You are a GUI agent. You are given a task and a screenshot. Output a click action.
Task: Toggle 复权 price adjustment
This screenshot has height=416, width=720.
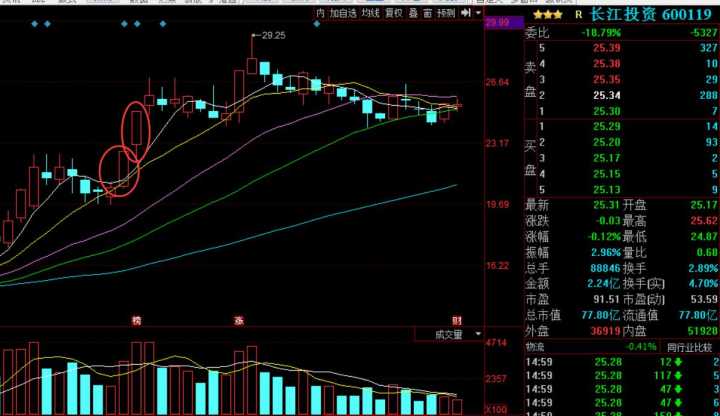pyautogui.click(x=394, y=14)
